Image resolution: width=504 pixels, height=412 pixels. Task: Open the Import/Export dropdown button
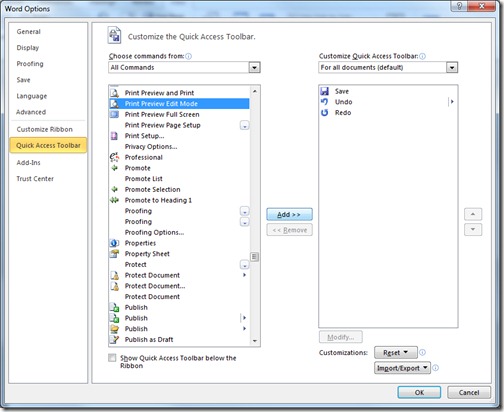pyautogui.click(x=402, y=368)
